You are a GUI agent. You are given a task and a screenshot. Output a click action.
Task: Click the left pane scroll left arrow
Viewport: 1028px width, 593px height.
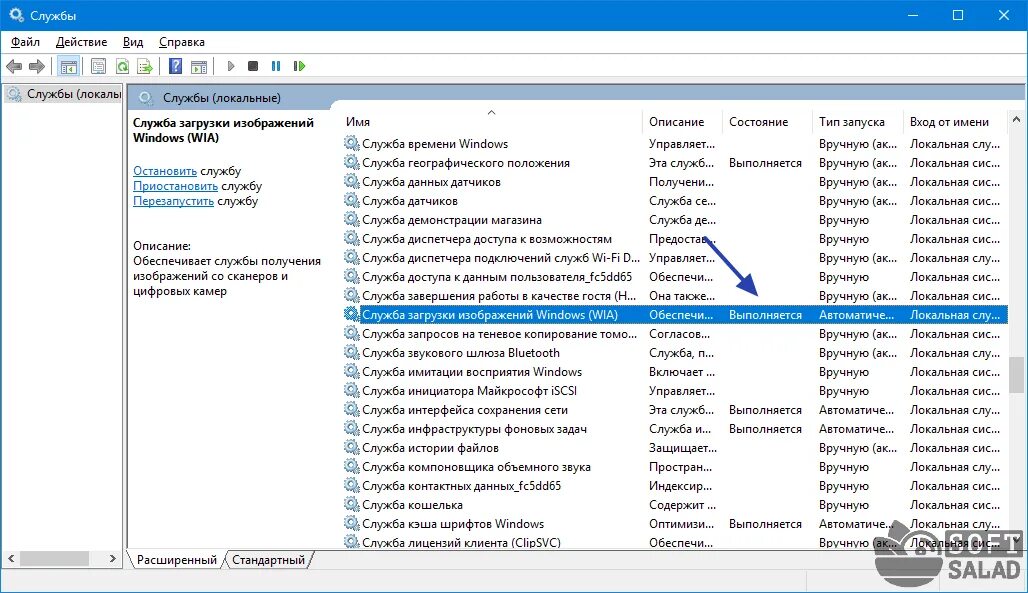[x=11, y=559]
